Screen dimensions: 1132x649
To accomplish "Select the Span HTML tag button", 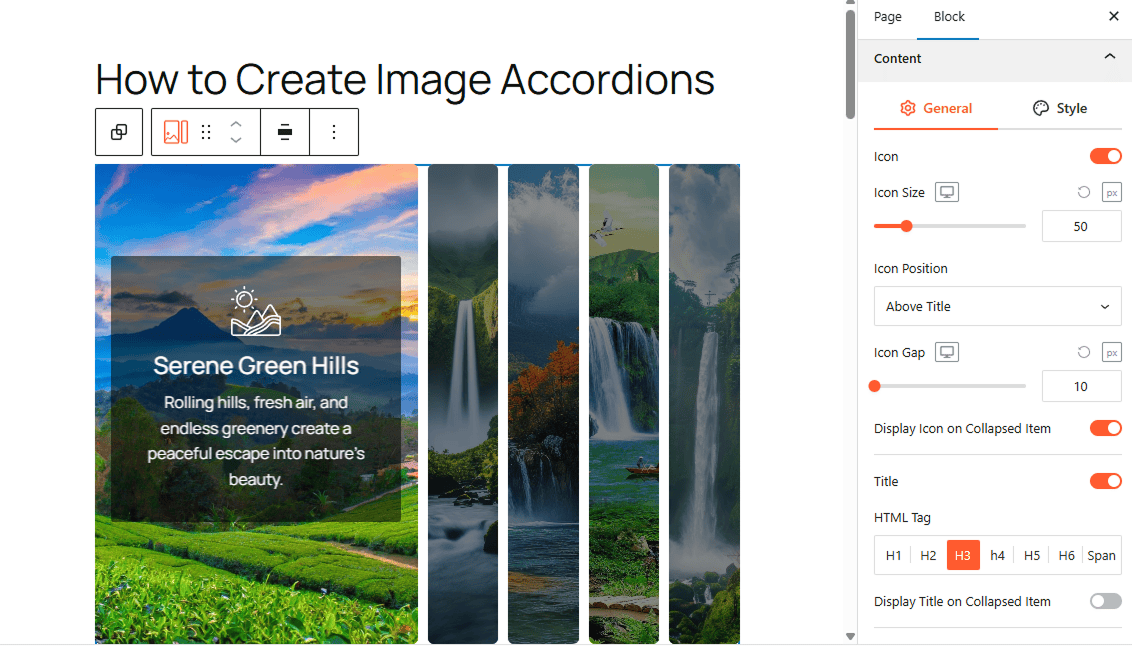I will (x=1101, y=555).
